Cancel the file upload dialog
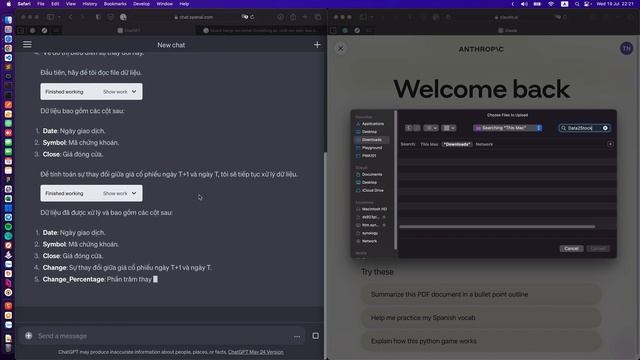 point(571,249)
